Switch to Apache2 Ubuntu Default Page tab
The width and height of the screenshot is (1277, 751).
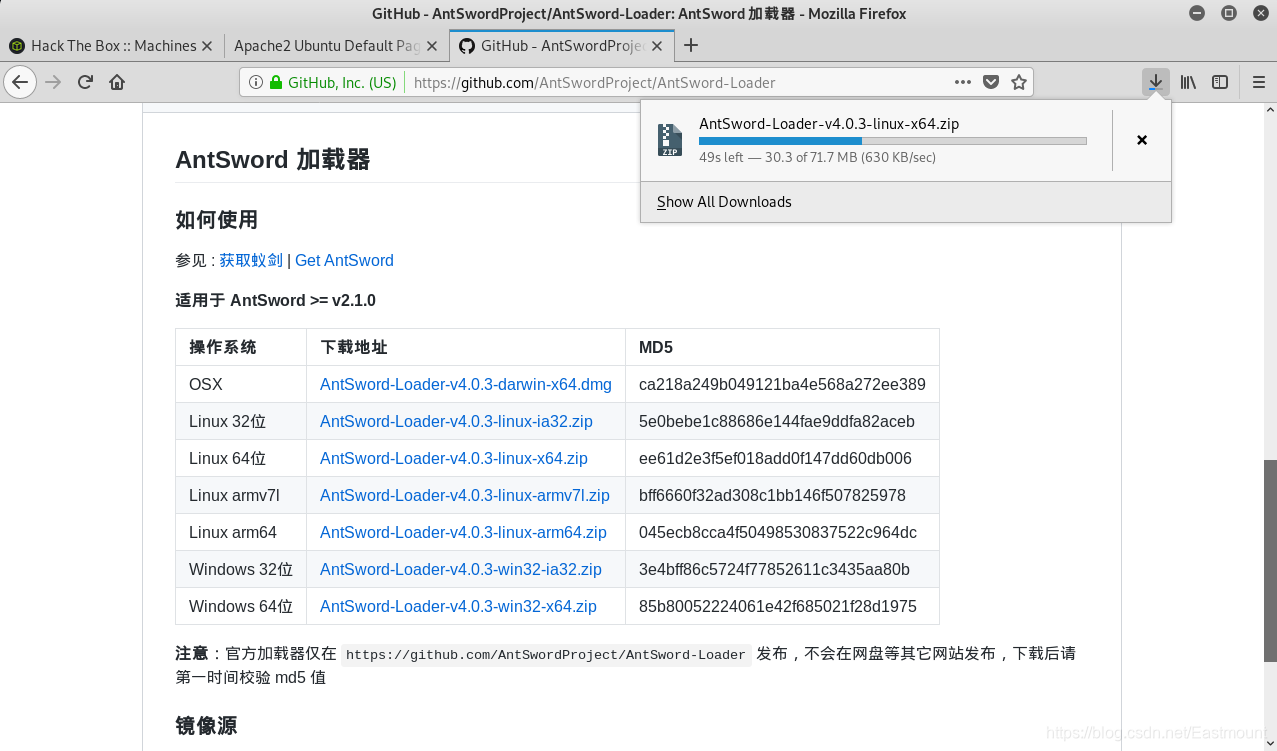337,45
